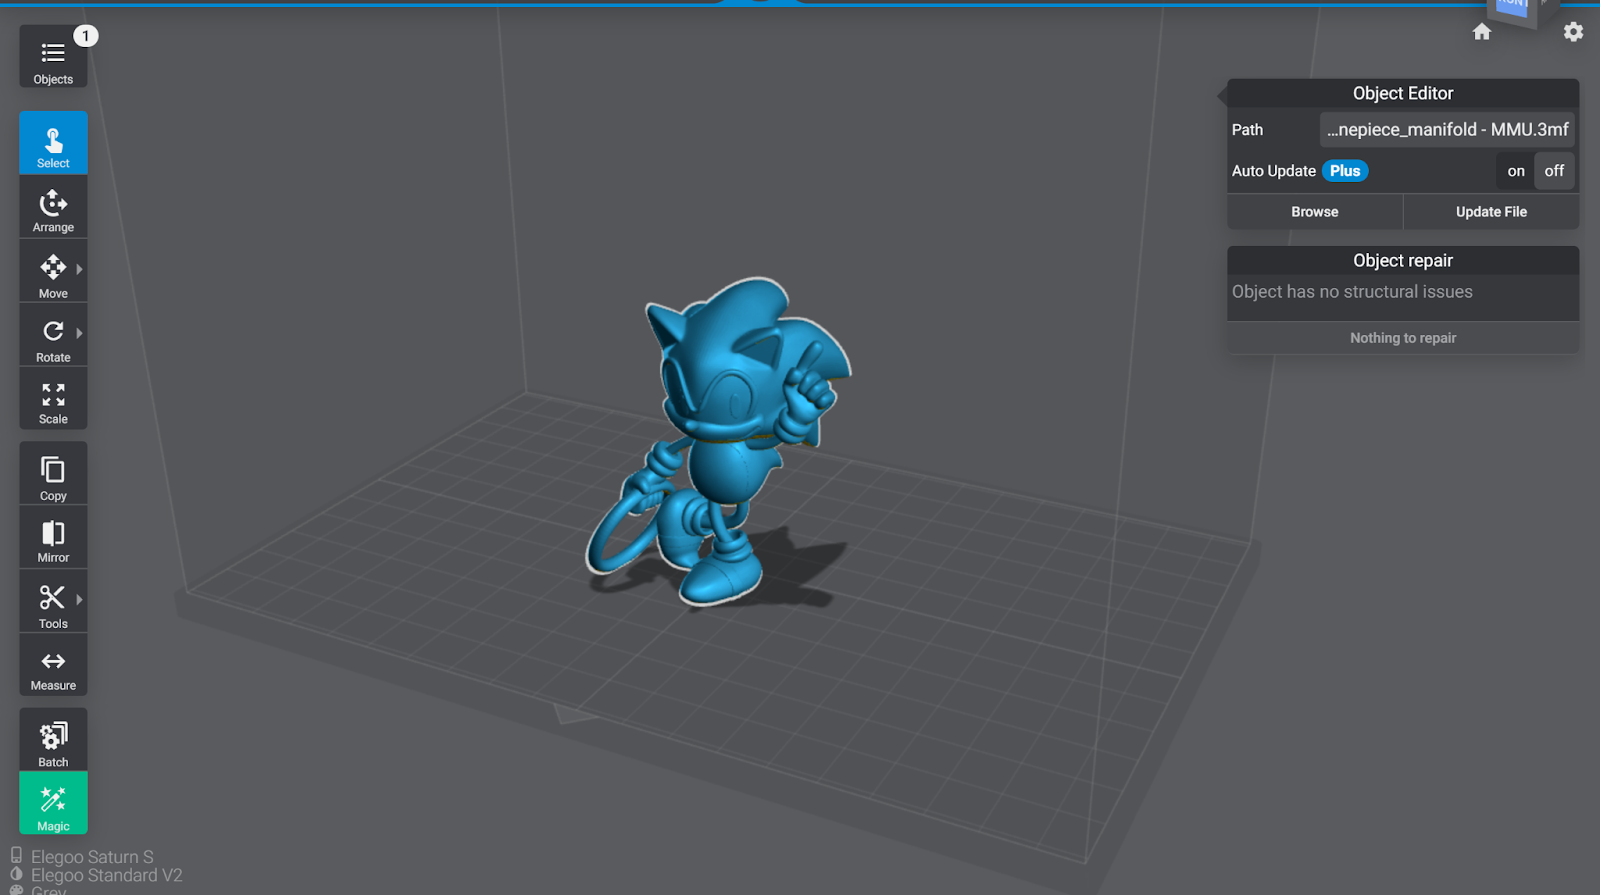
Task: Activate the Select tool
Action: click(53, 144)
